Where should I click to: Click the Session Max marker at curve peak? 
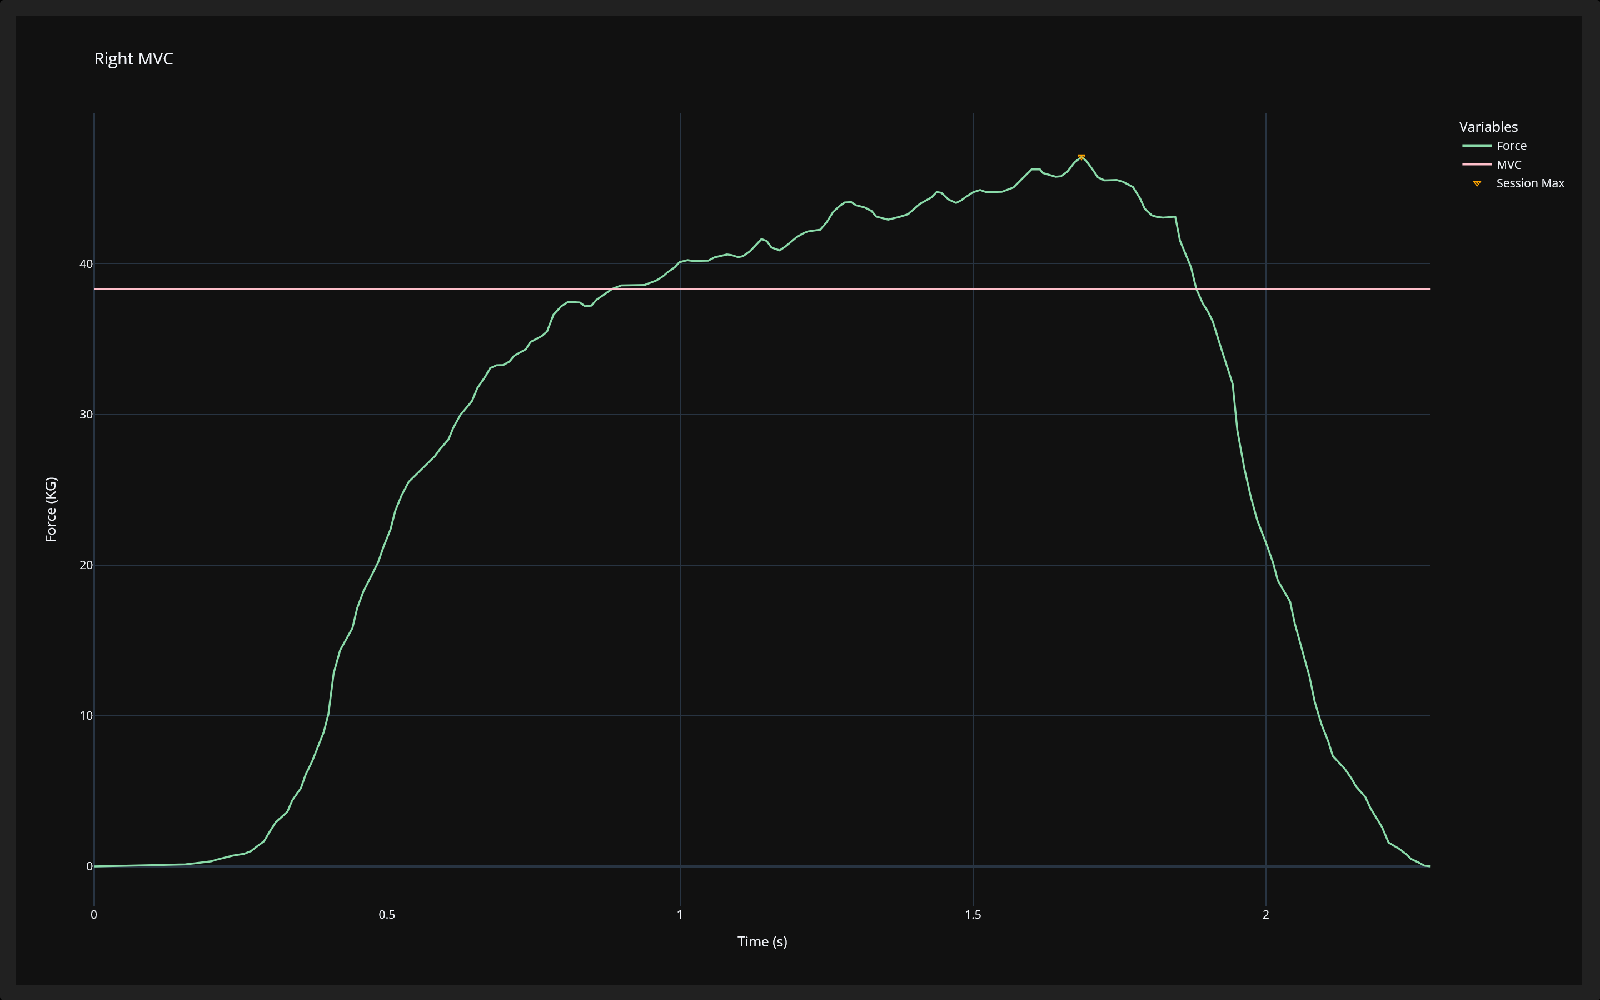point(1081,157)
